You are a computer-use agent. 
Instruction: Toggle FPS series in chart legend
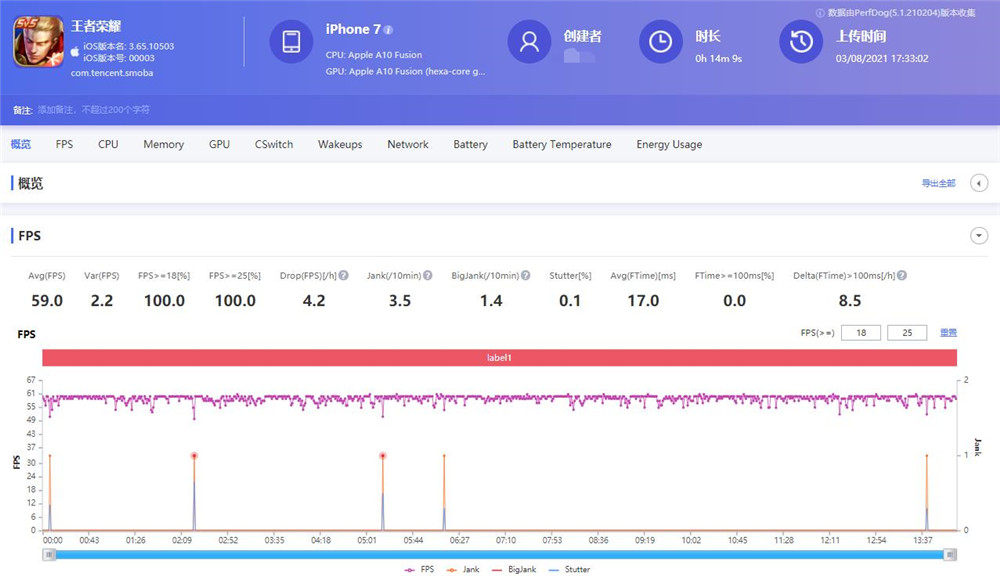422,569
